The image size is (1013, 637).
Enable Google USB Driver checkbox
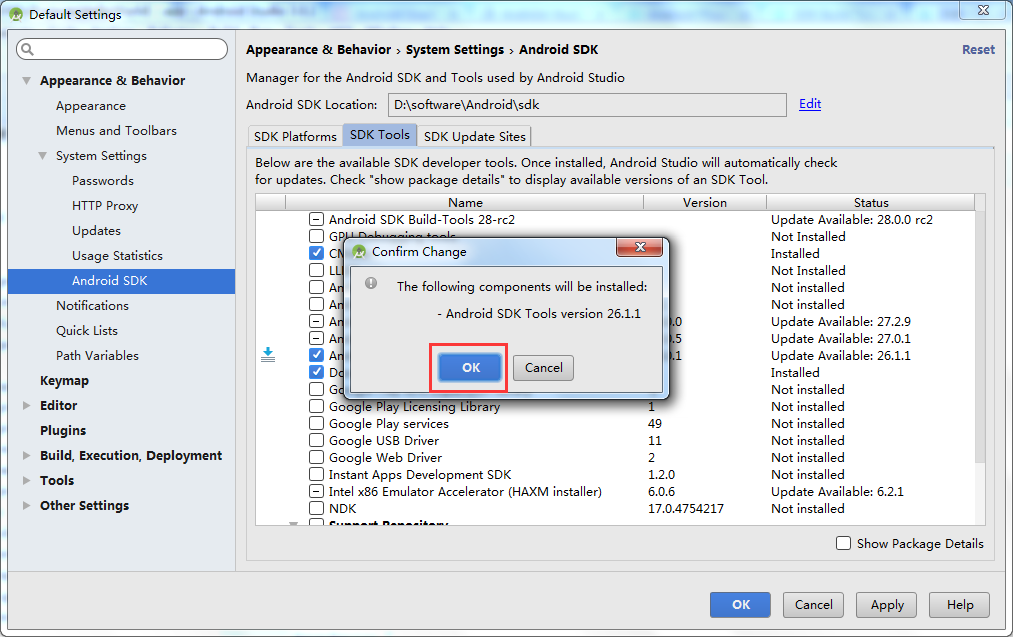tap(317, 440)
